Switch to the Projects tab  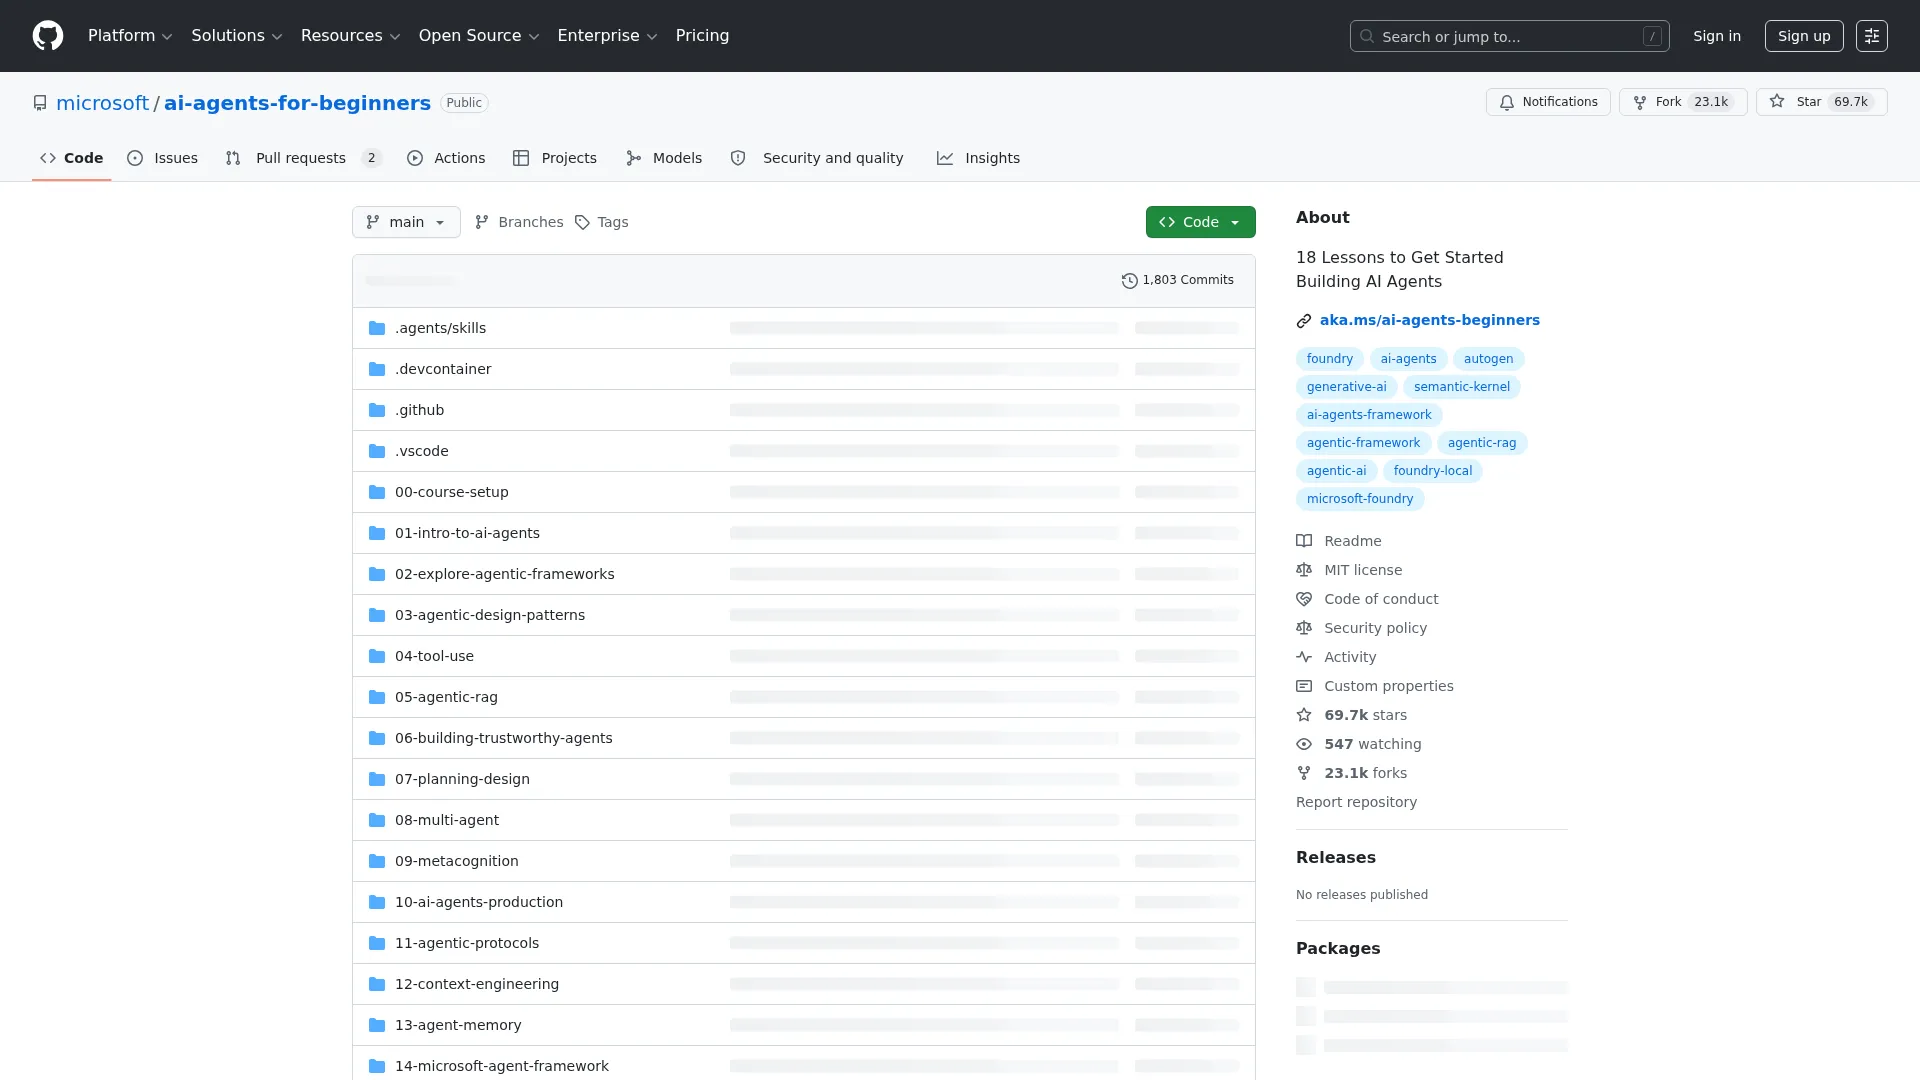[555, 158]
